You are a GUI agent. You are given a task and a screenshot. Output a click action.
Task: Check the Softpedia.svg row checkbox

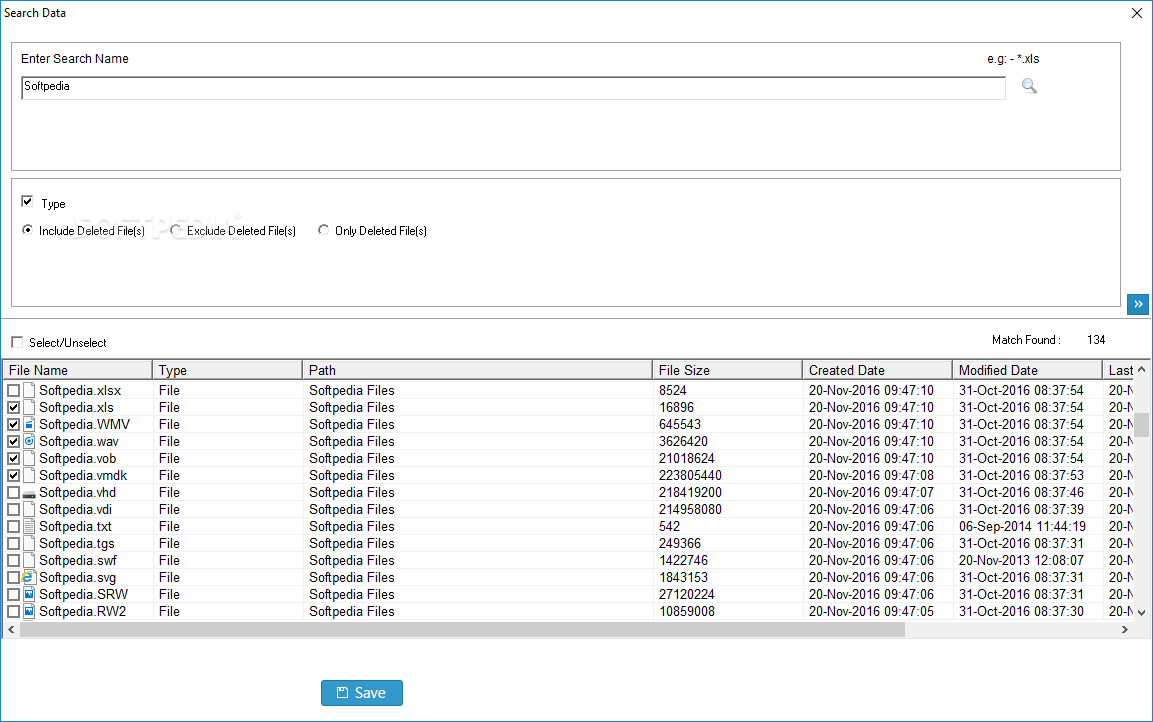[13, 577]
